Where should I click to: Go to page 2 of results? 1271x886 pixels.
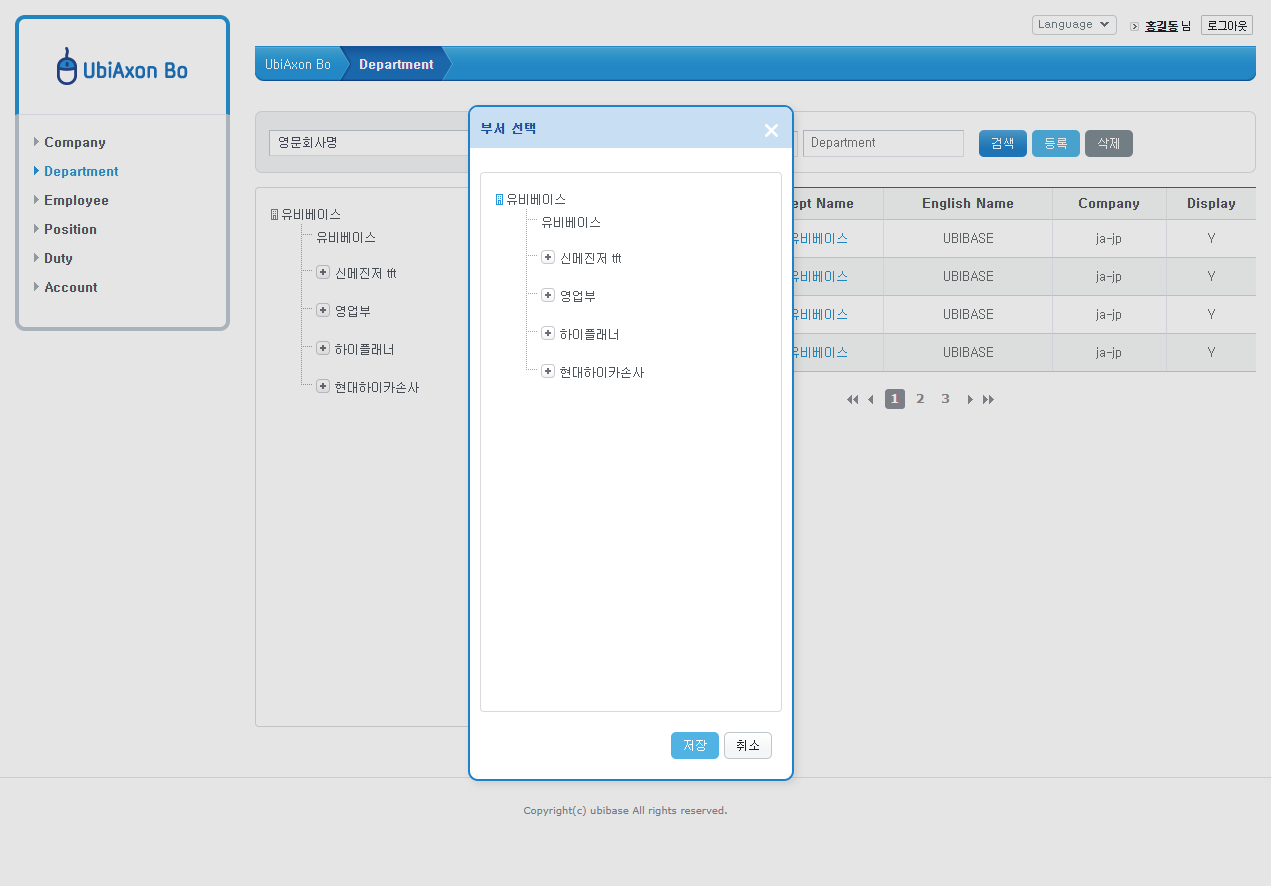pos(920,399)
